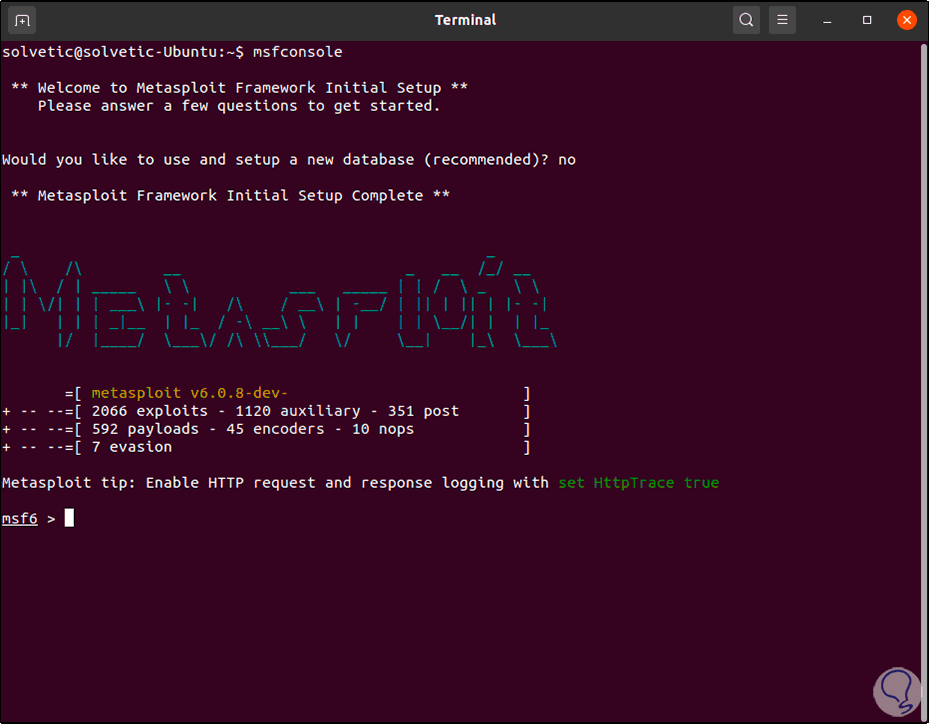Click 'Metasploit Framework Initial Setup Complete'

(230, 196)
